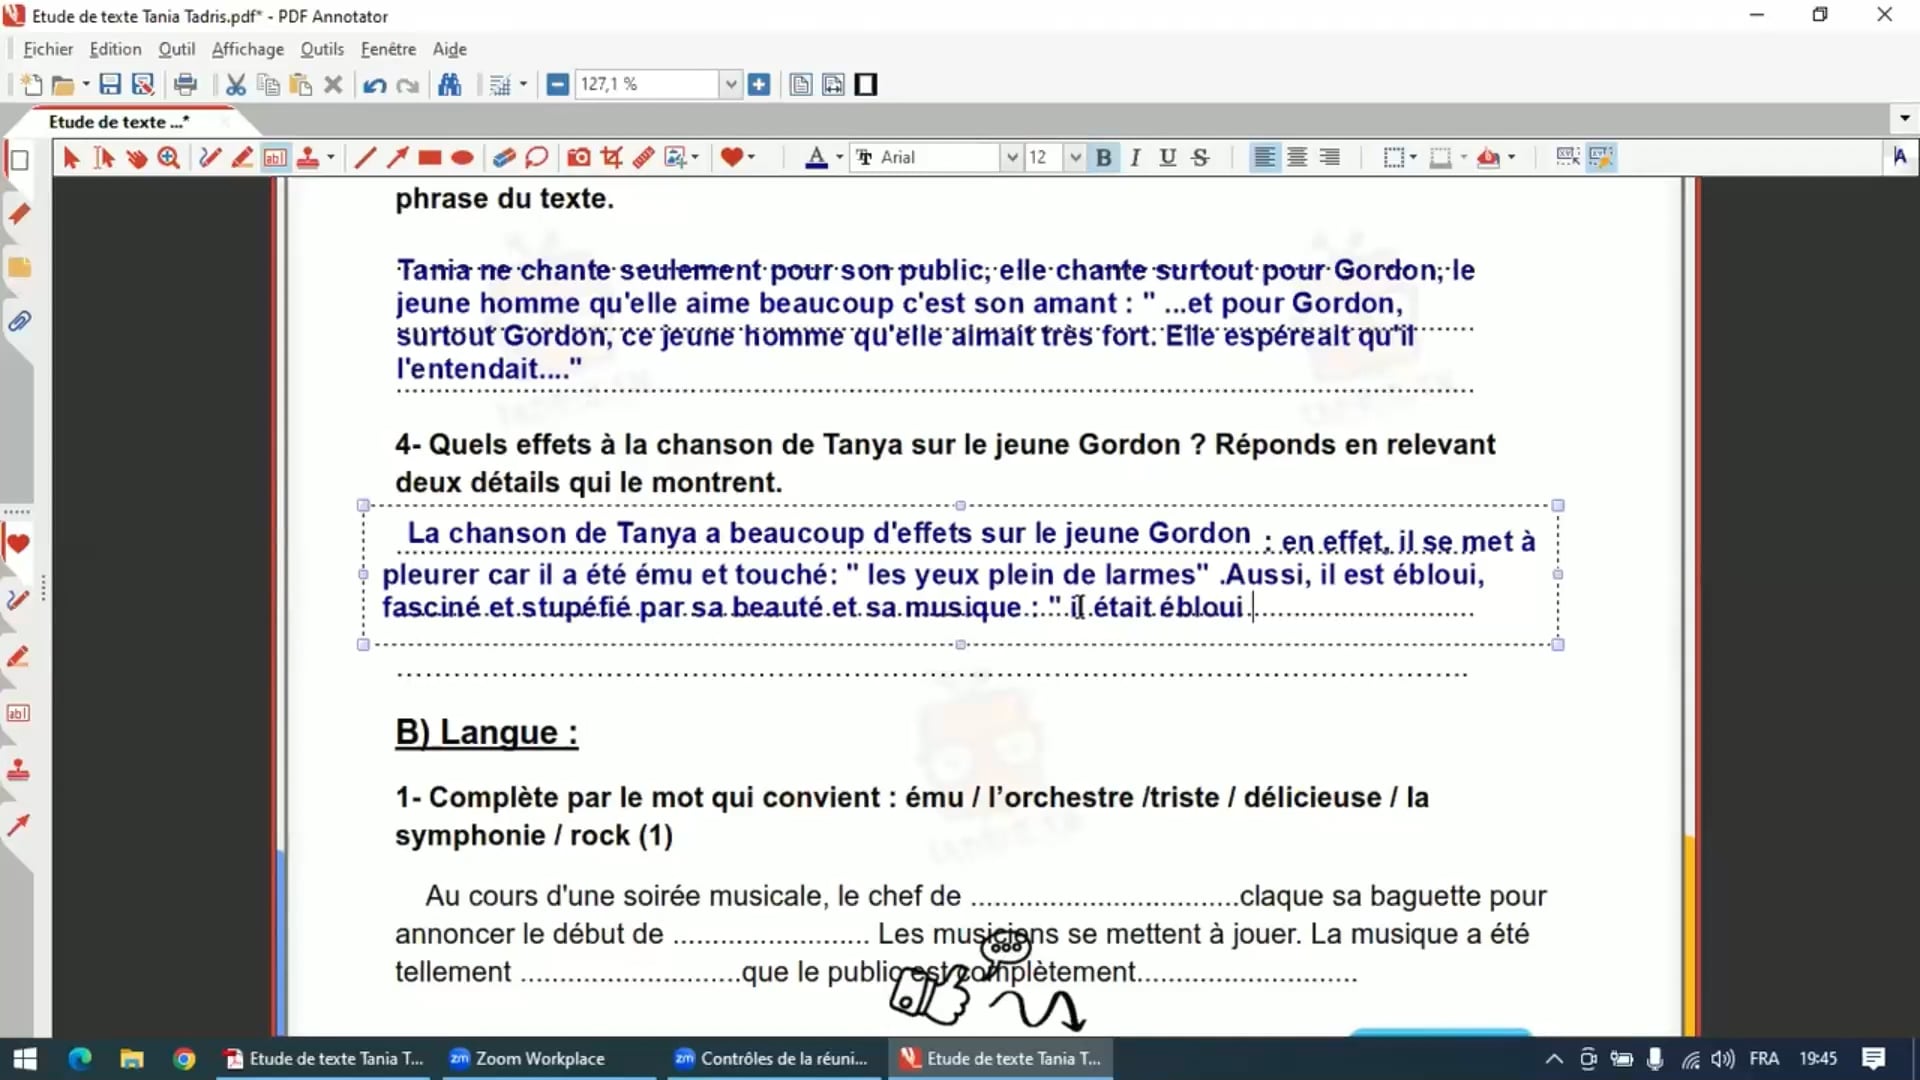
Task: Open the font size dropdown
Action: coord(1074,157)
